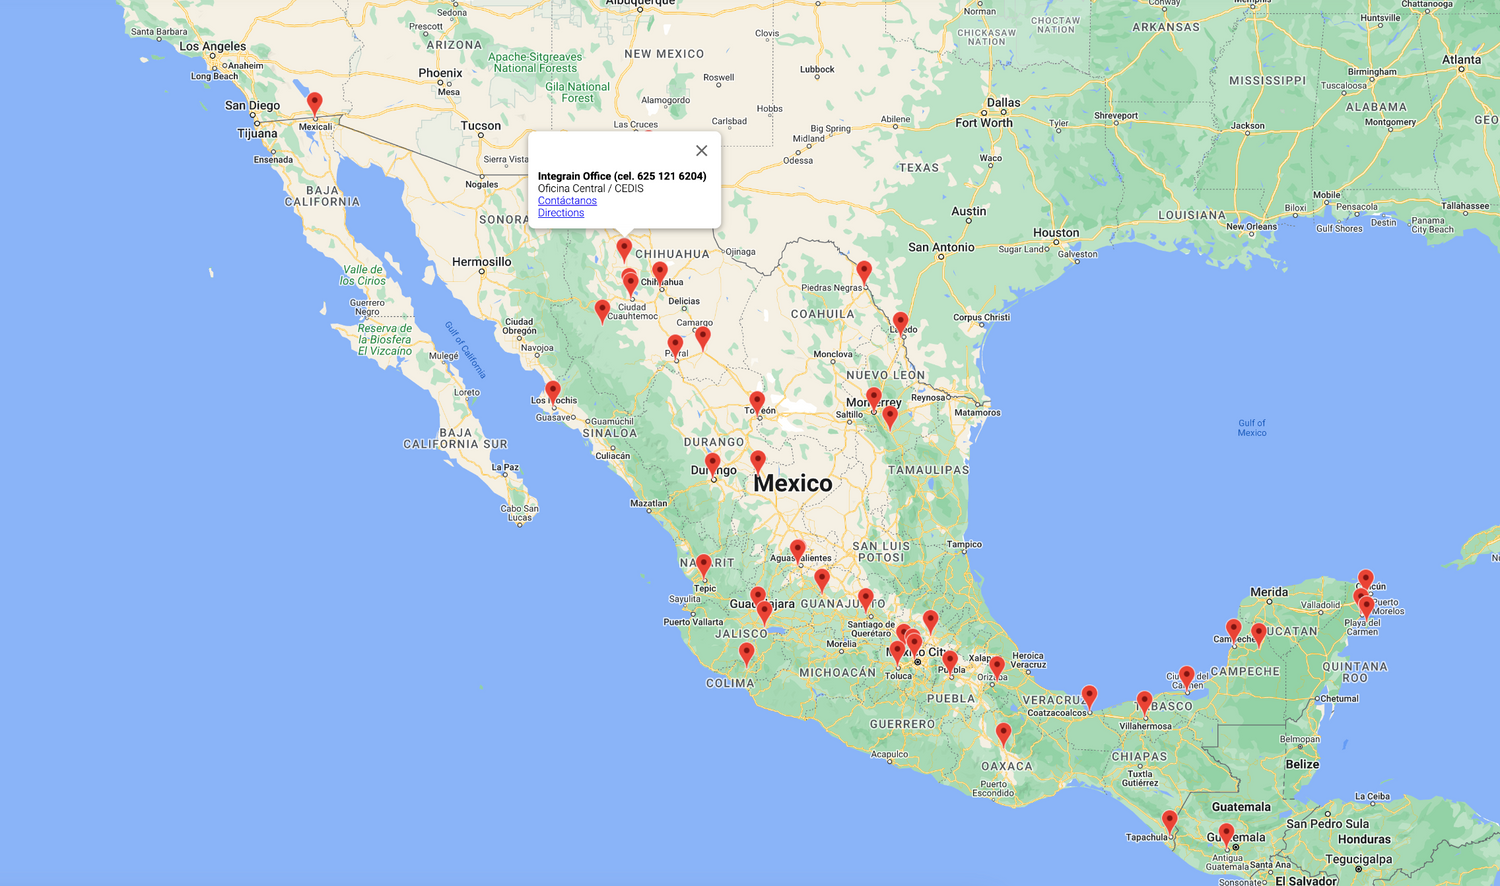The image size is (1500, 886).
Task: Click the Coatzacoalcos location pin
Action: point(1089,696)
